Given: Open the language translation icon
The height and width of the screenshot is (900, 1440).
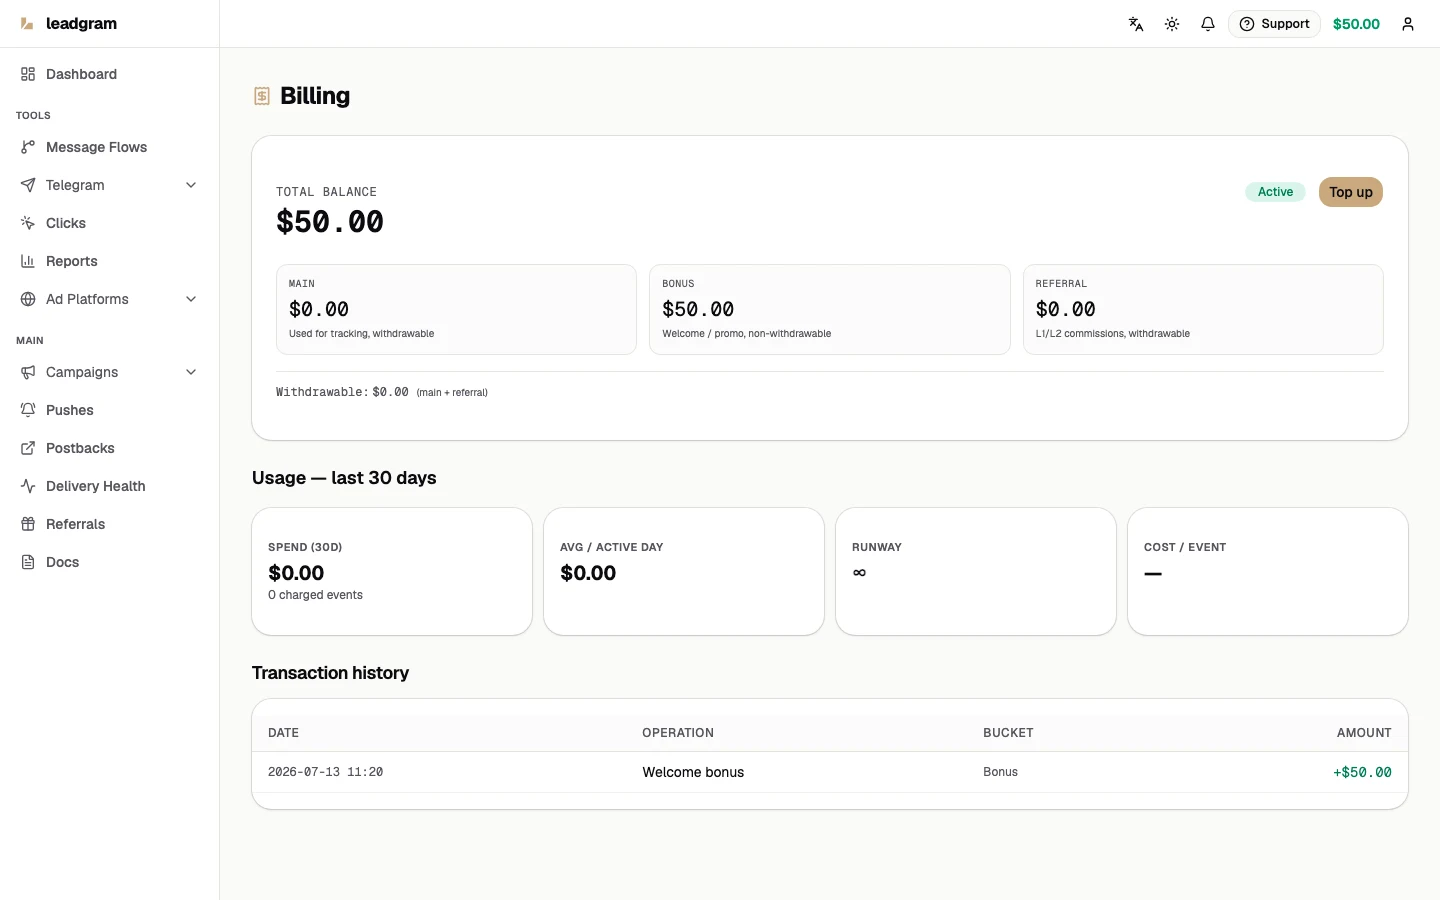Looking at the screenshot, I should coord(1136,24).
